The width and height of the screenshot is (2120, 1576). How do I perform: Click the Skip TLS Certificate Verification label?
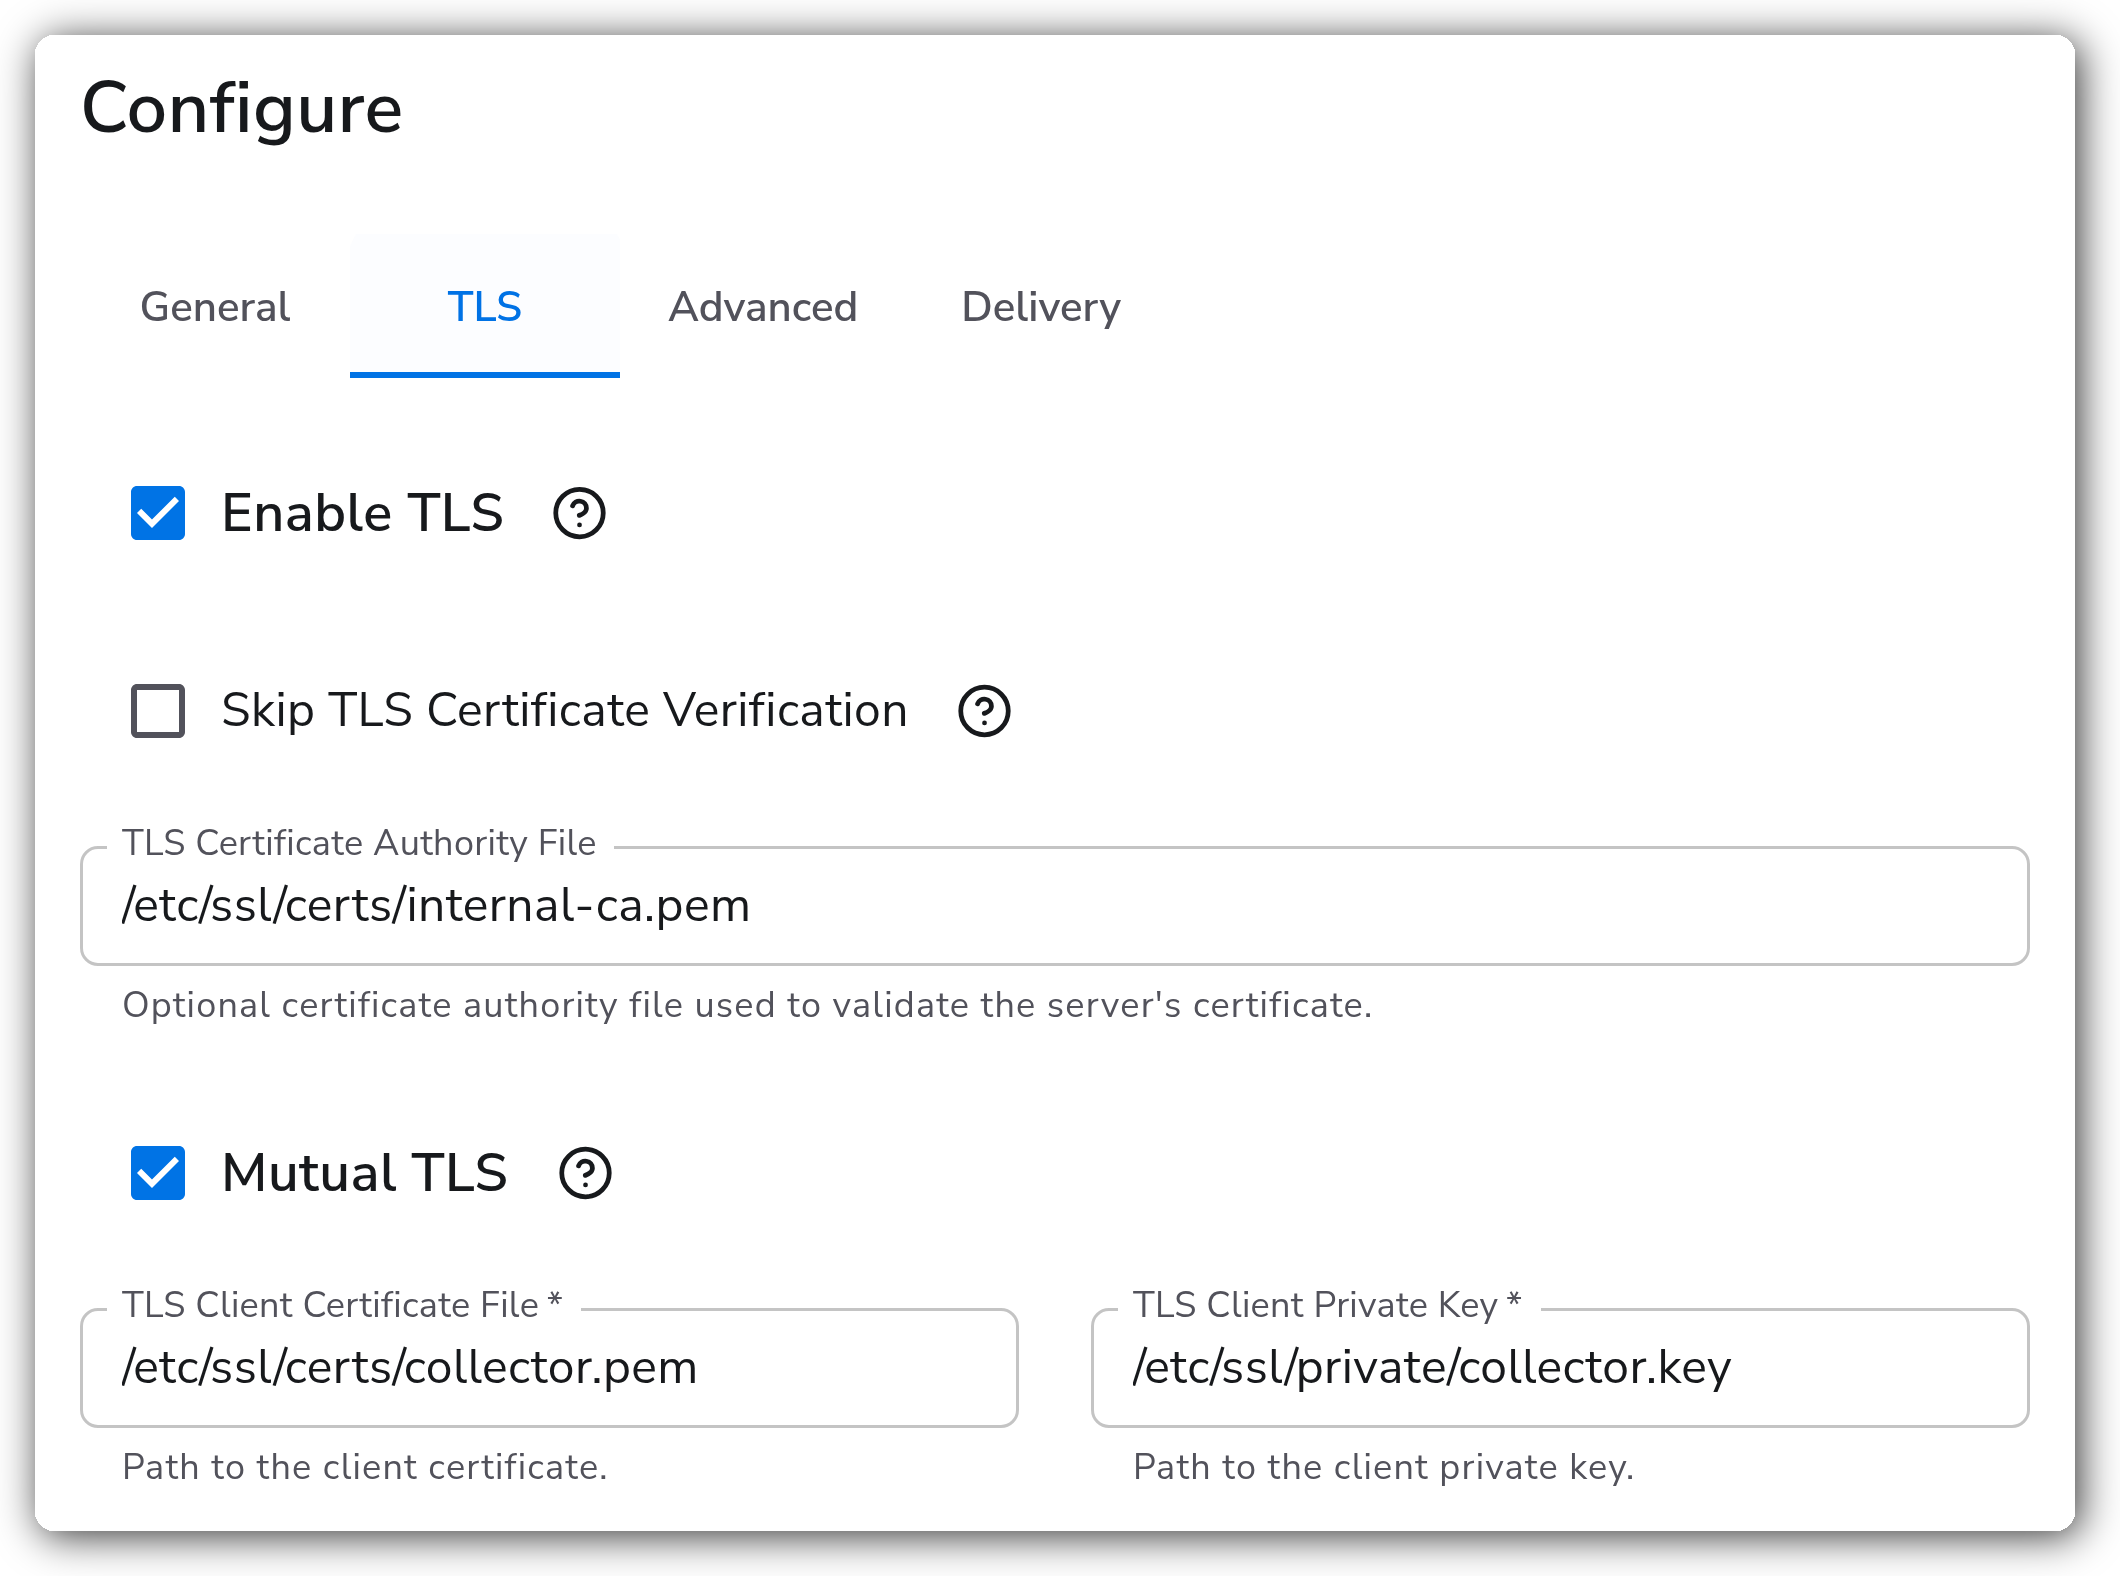point(564,711)
